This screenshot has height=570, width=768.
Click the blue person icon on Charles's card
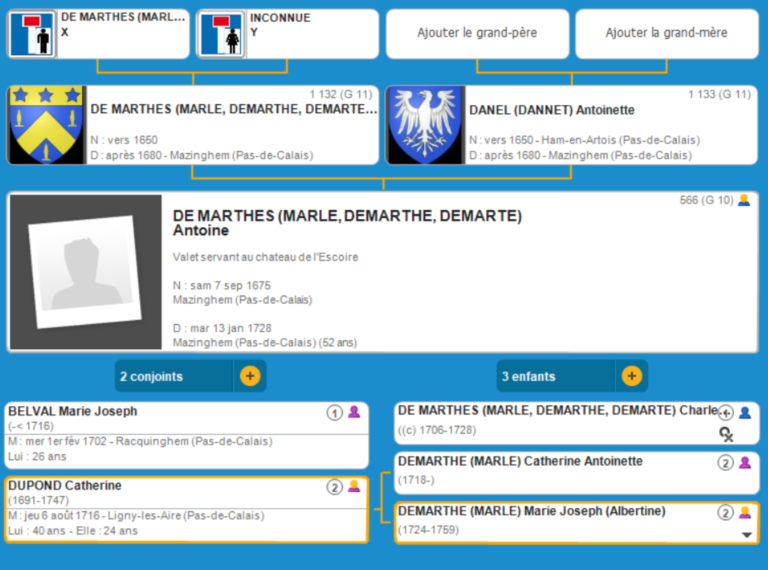744,412
